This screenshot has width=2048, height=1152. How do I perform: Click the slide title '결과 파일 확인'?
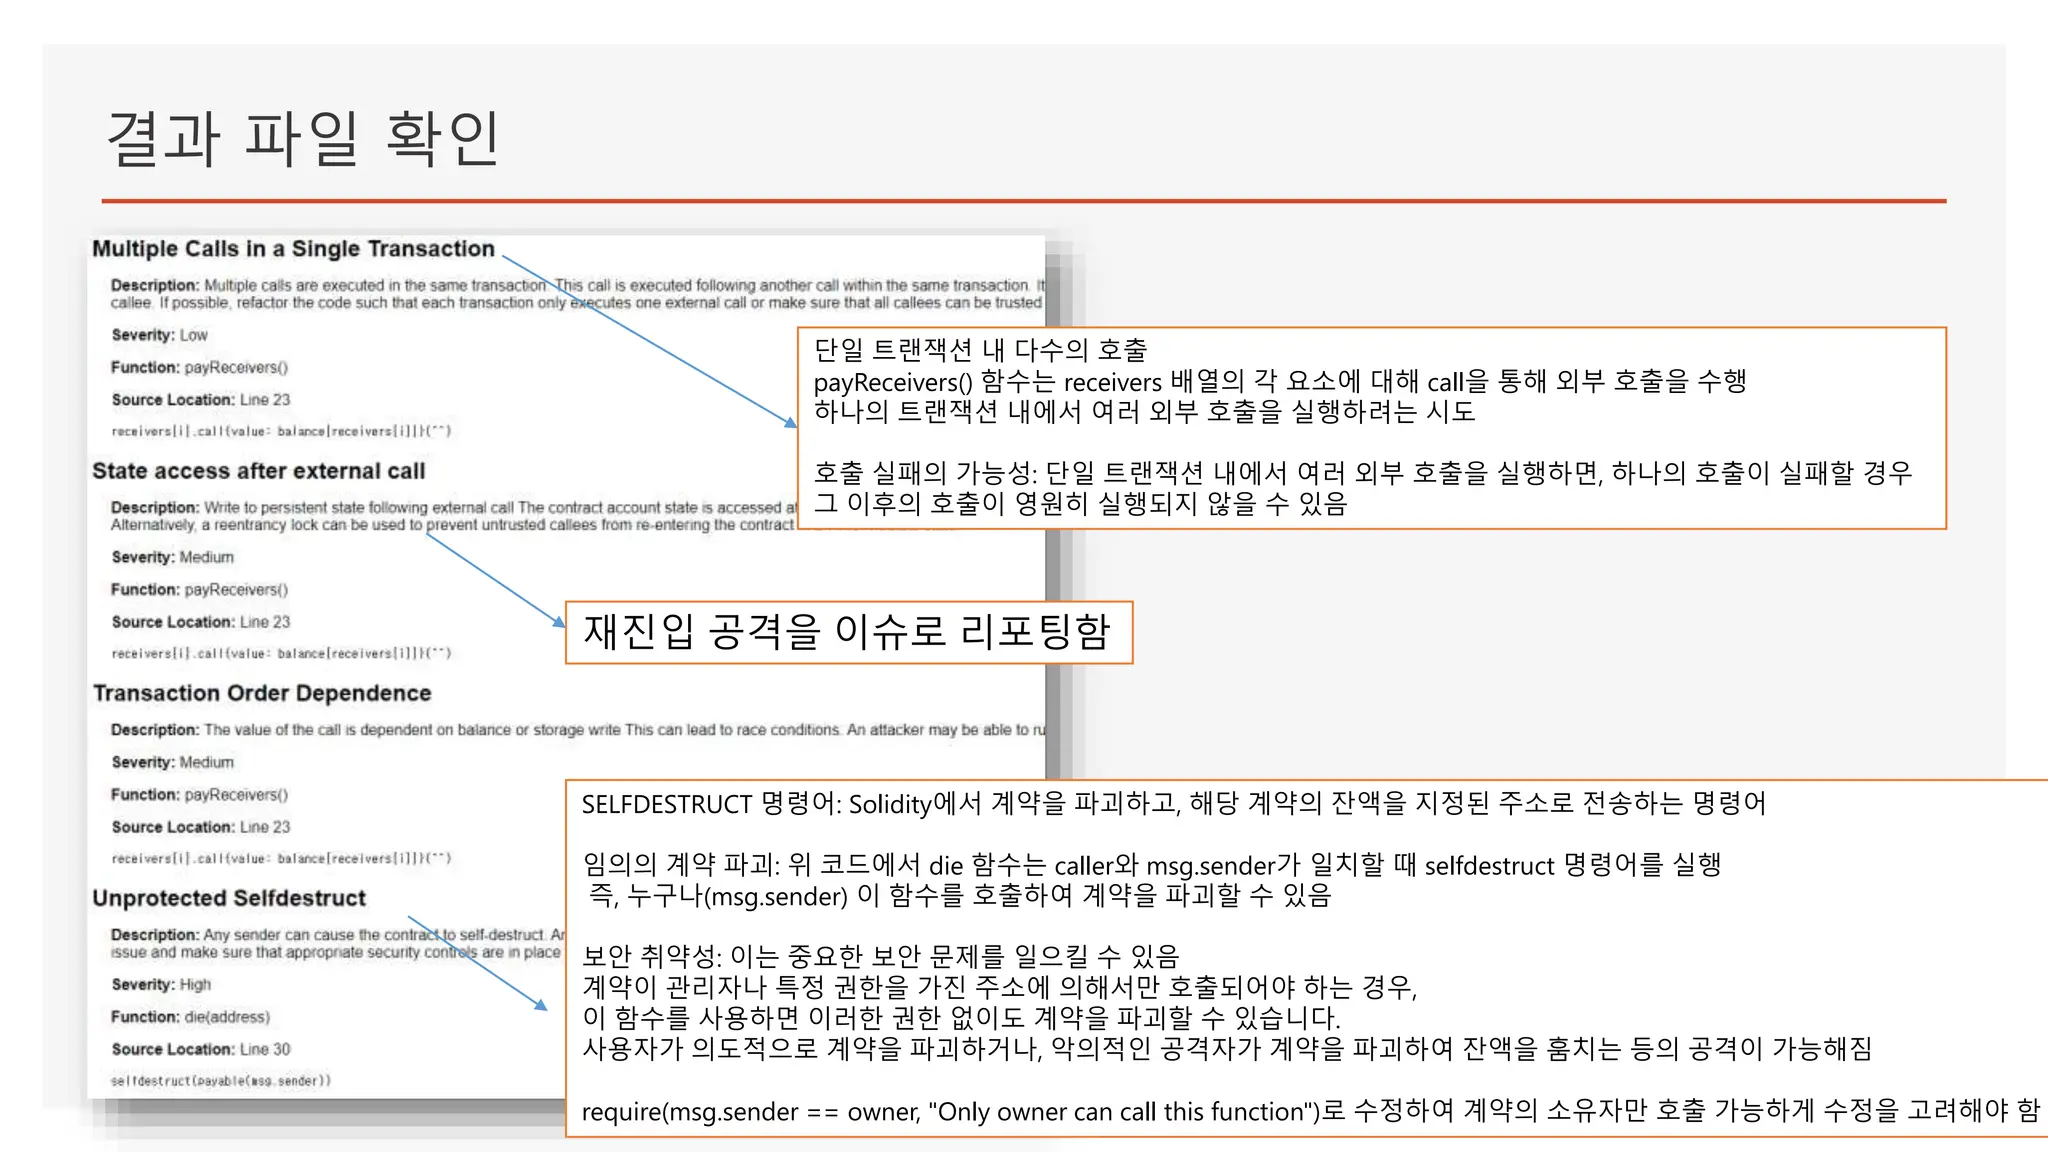click(302, 138)
